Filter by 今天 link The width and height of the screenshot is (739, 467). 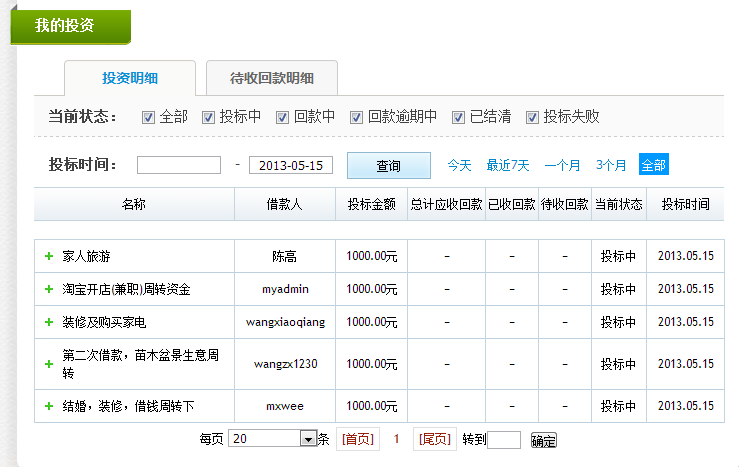point(459,165)
